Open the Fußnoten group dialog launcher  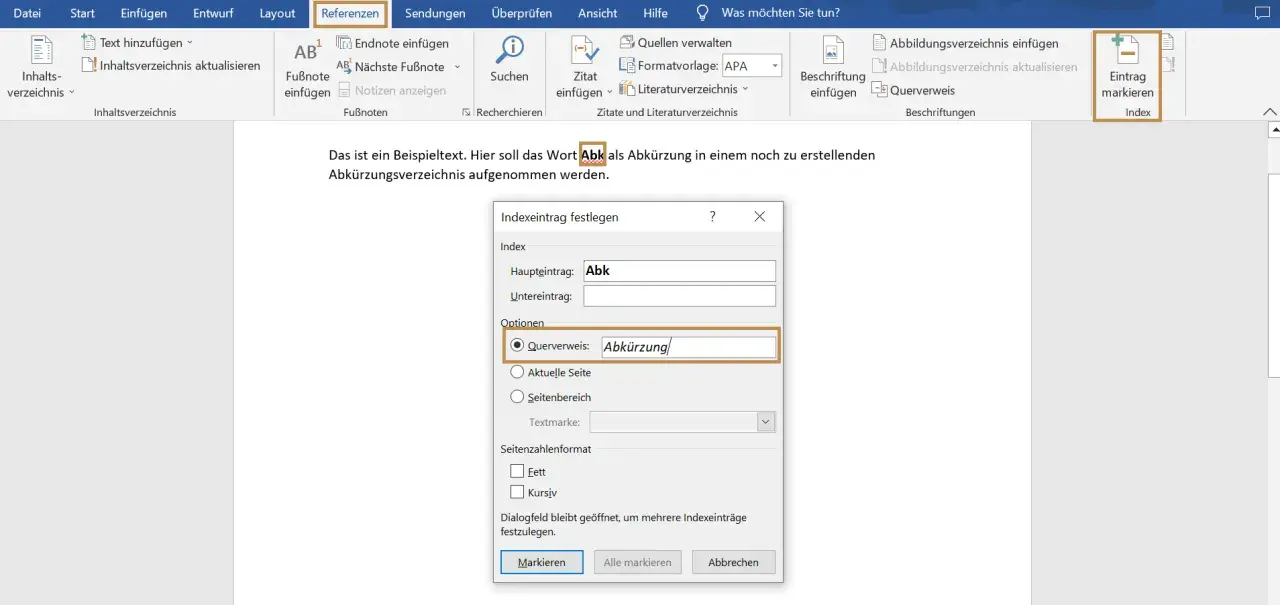click(x=466, y=113)
